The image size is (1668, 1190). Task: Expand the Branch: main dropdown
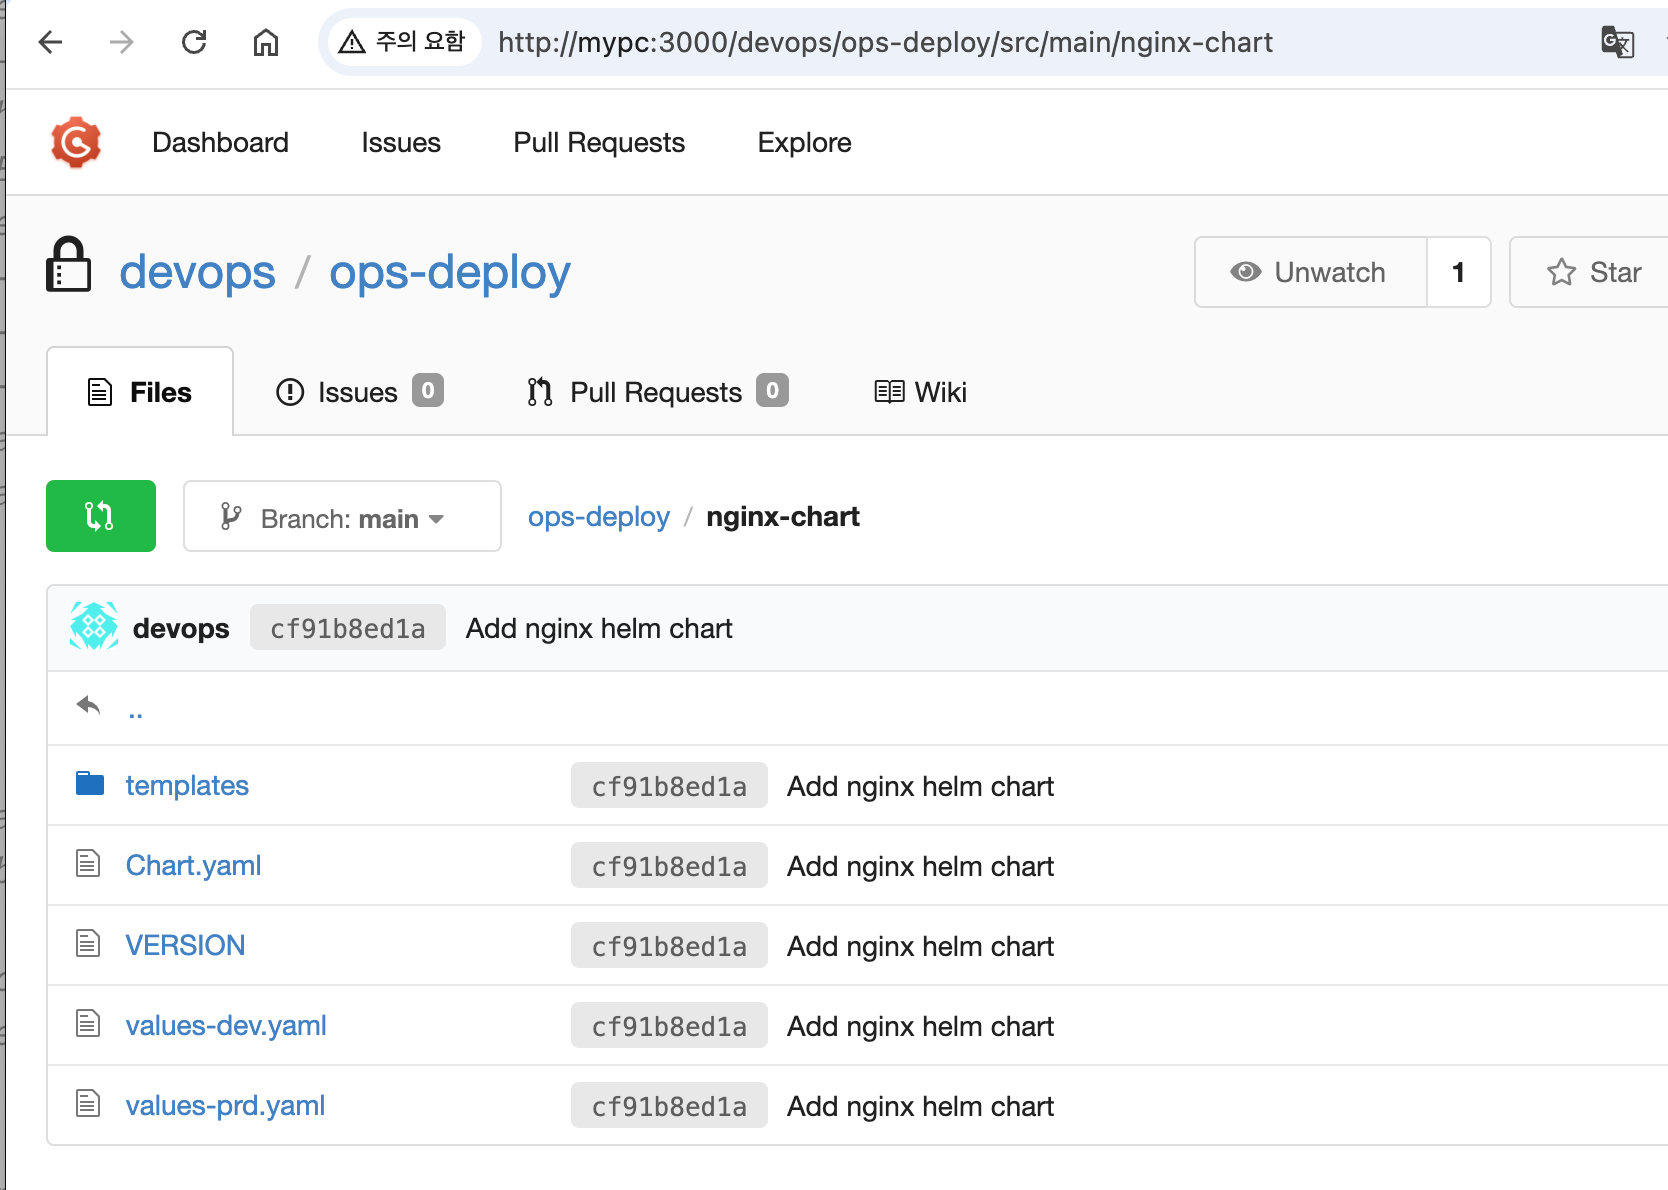pos(342,516)
